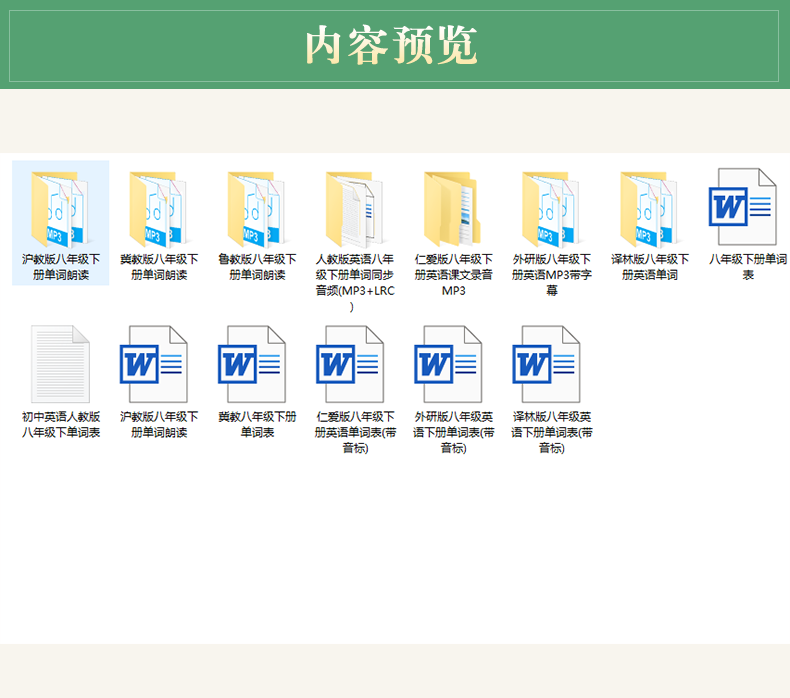This screenshot has height=698, width=790.
Task: Select the 八年级下册单词表 Word document icon
Action: pos(743,207)
